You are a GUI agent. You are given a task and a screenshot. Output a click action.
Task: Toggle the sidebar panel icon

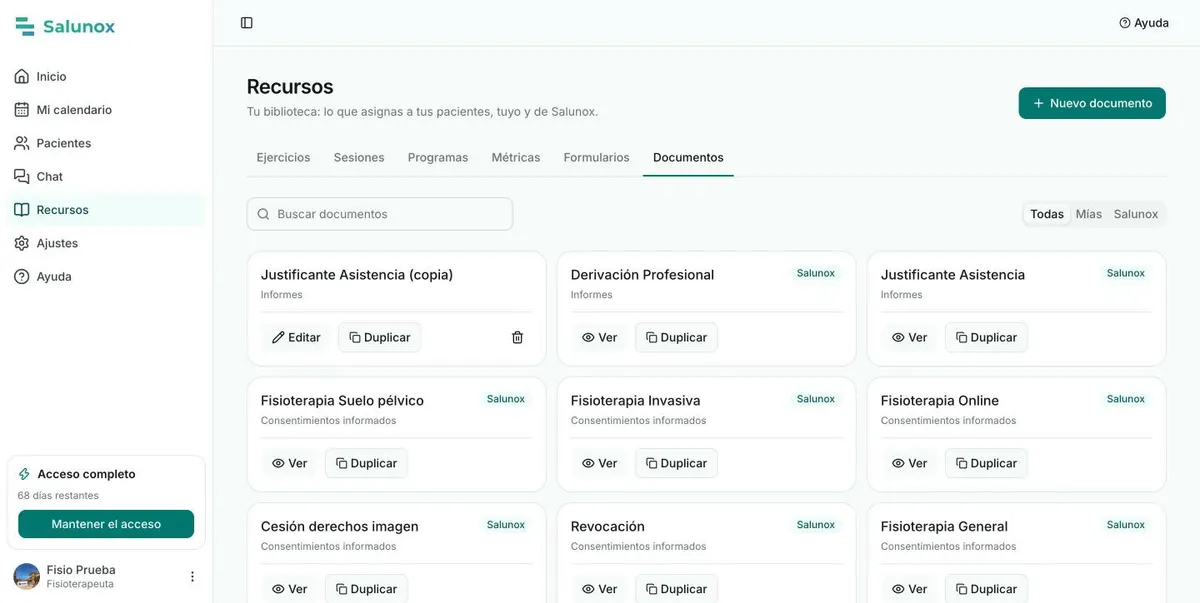247,23
